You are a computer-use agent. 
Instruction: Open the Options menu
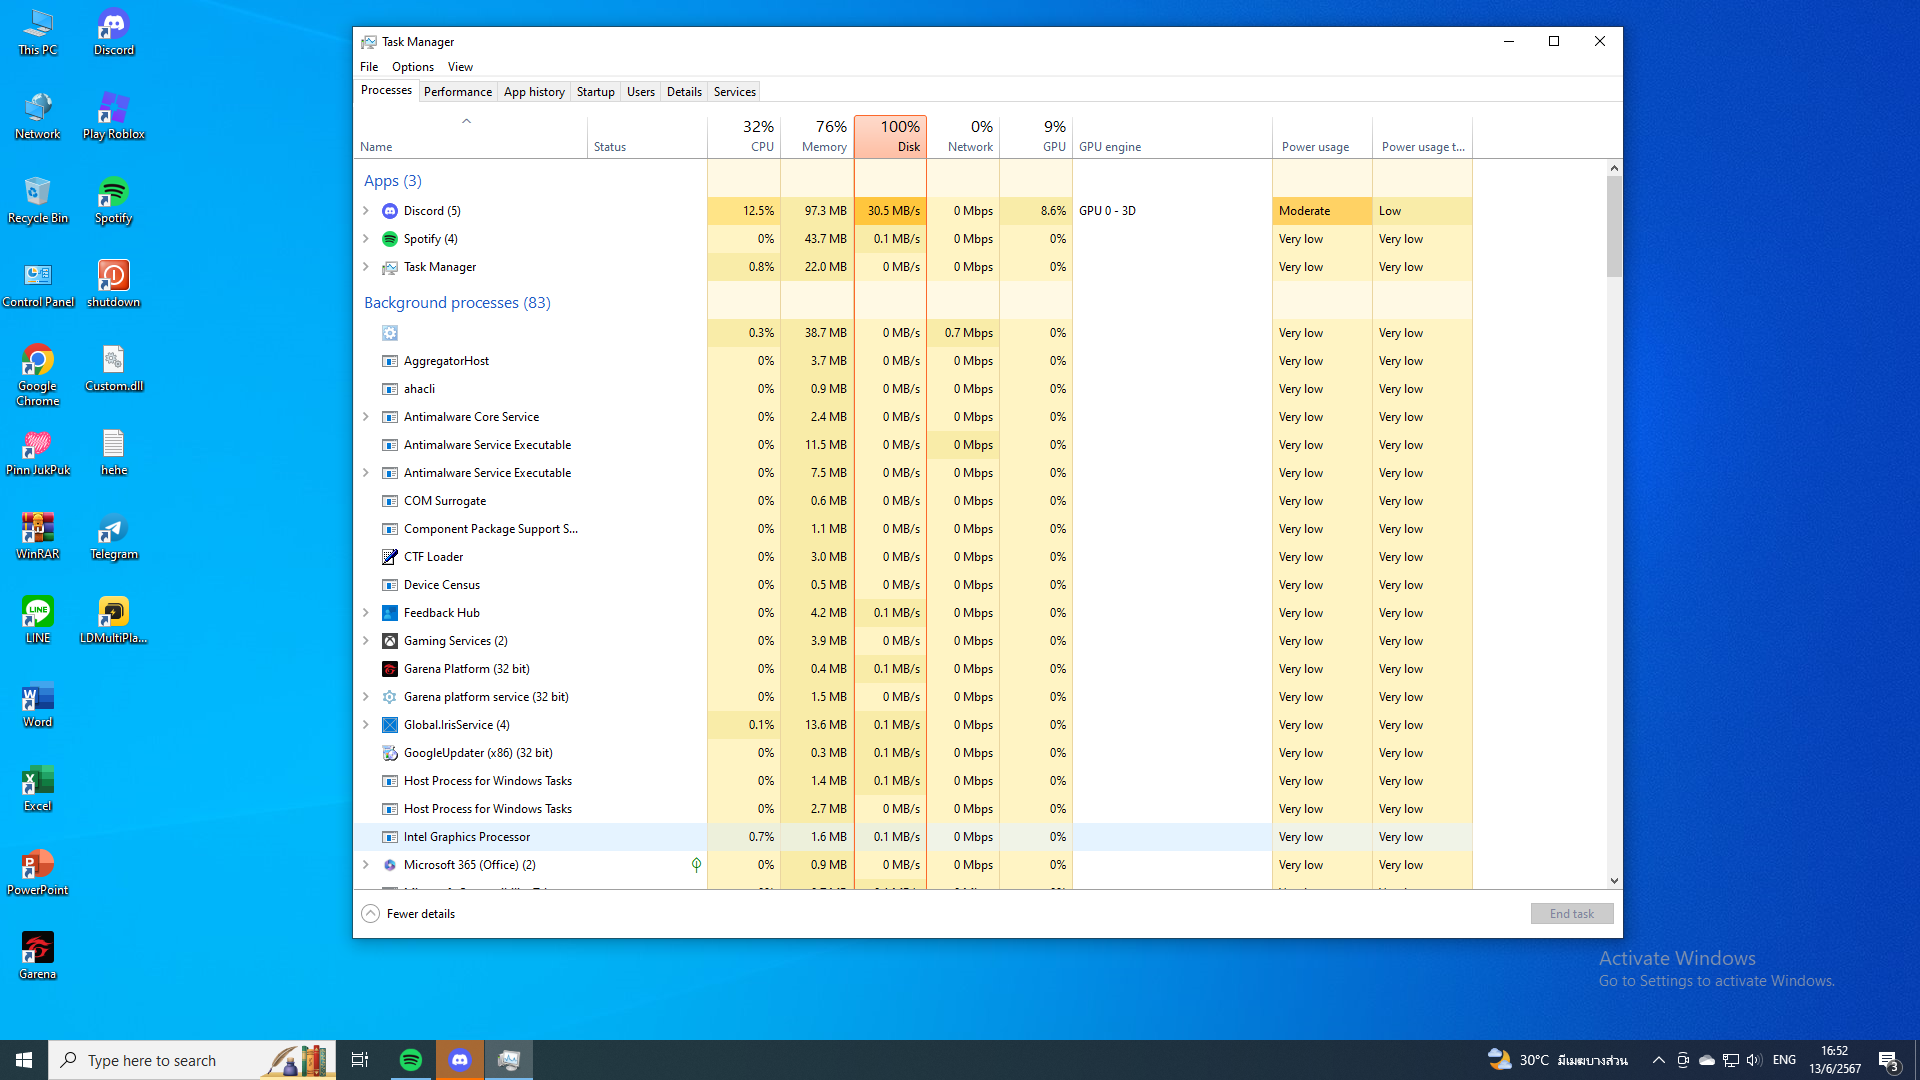[412, 67]
